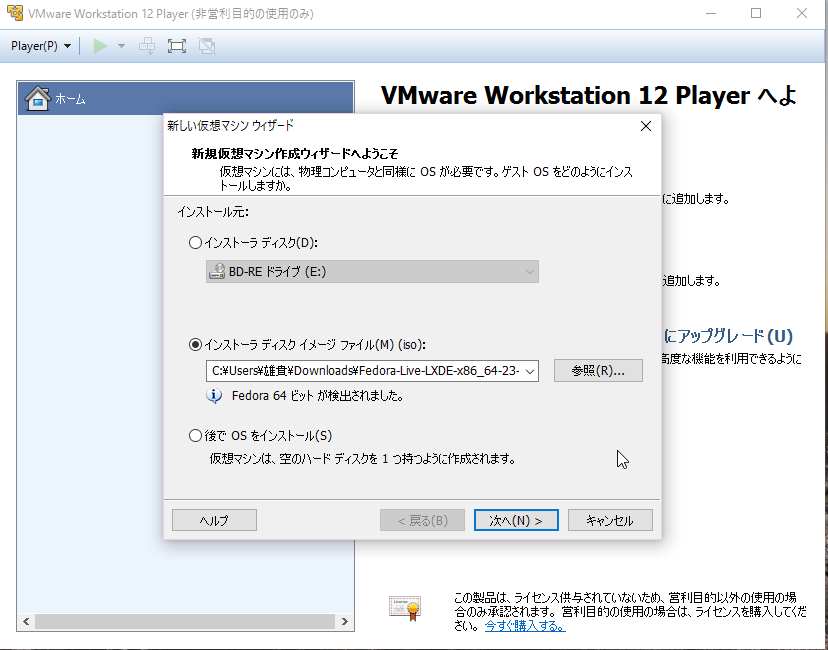Expand the ISO path combo box arrow
Viewport: 828px width, 650px height.
(x=530, y=371)
